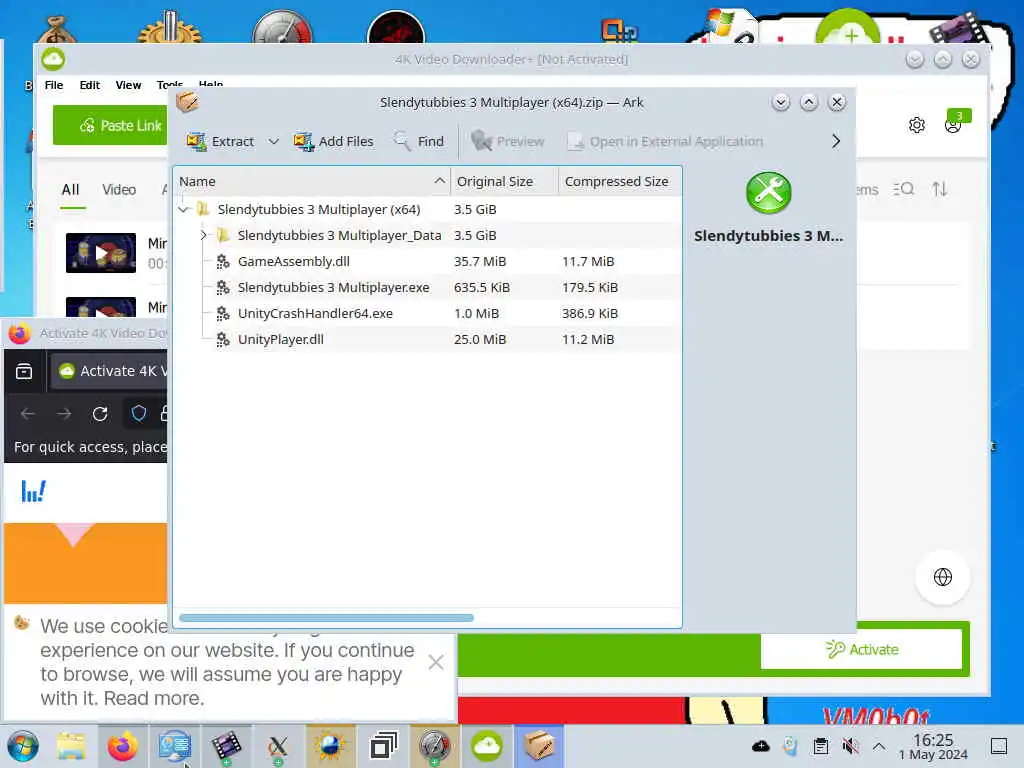The height and width of the screenshot is (768, 1024).
Task: Click Open in External Application button
Action: pyautogui.click(x=665, y=141)
